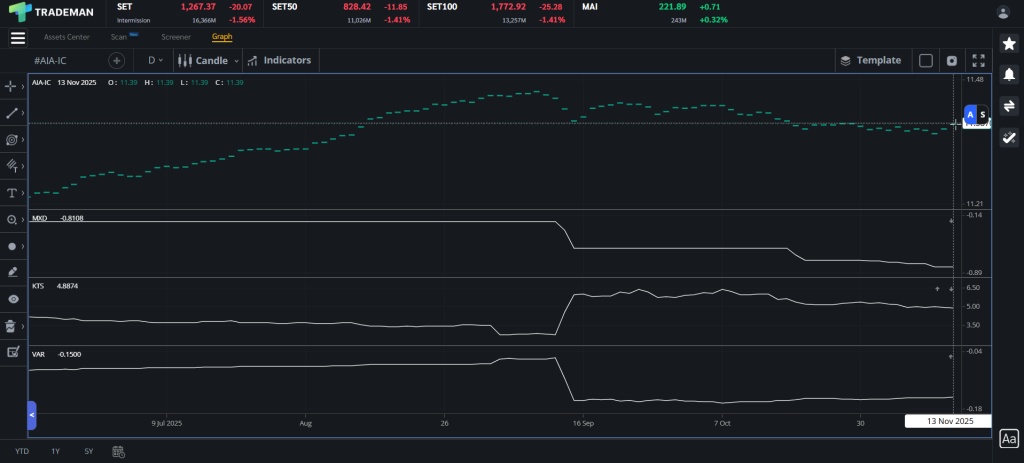Open the alerts bell panel
The height and width of the screenshot is (463, 1024).
[1009, 75]
